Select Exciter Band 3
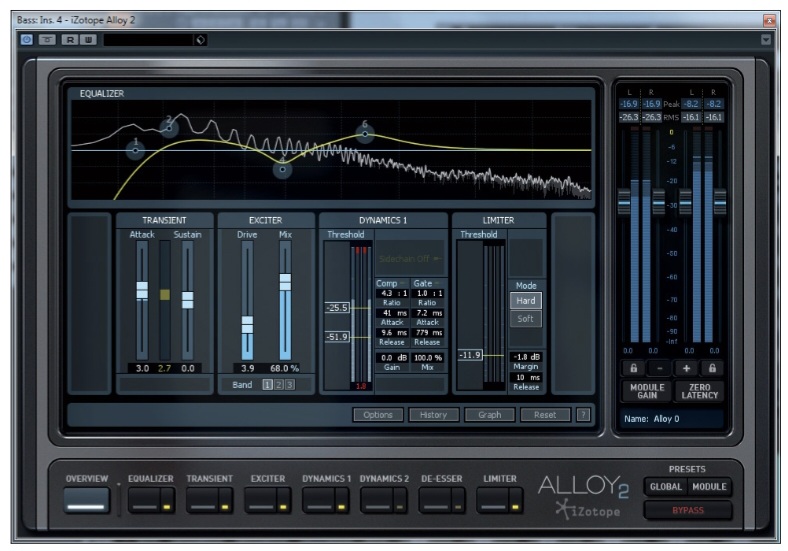Viewport: 788px width, 551px height. click(290, 385)
